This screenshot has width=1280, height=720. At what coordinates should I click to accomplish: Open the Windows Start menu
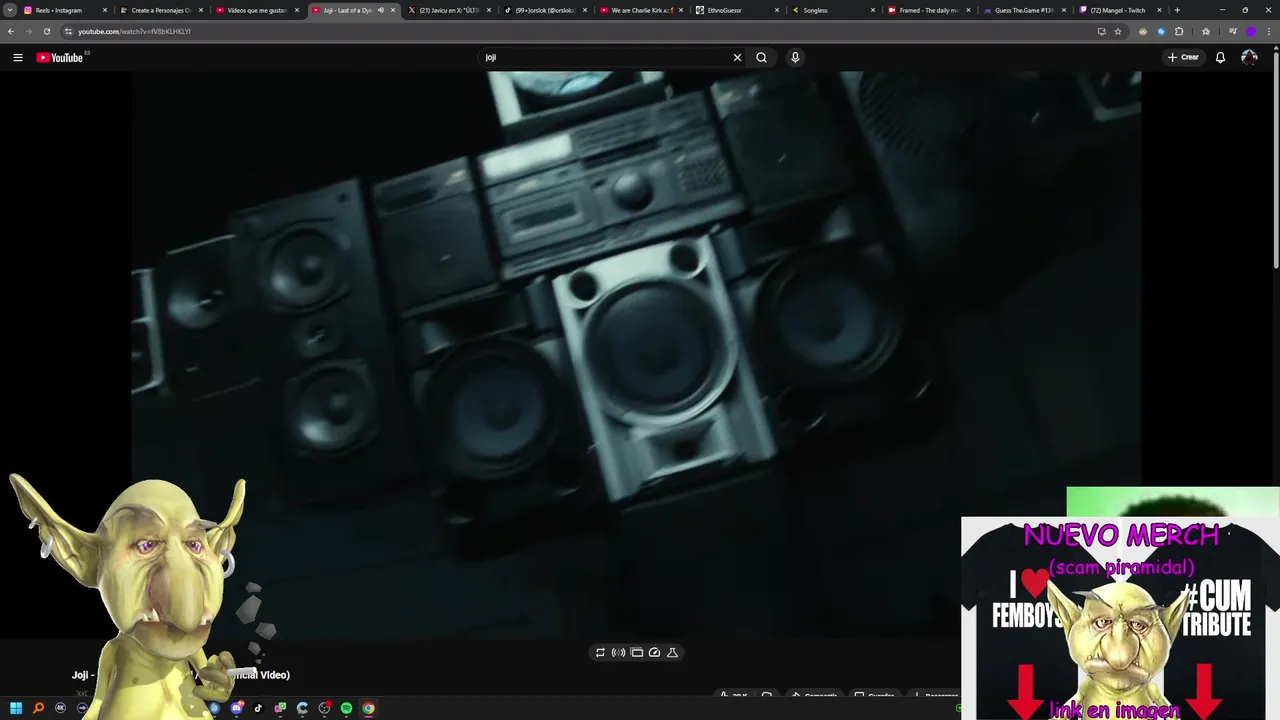point(16,708)
